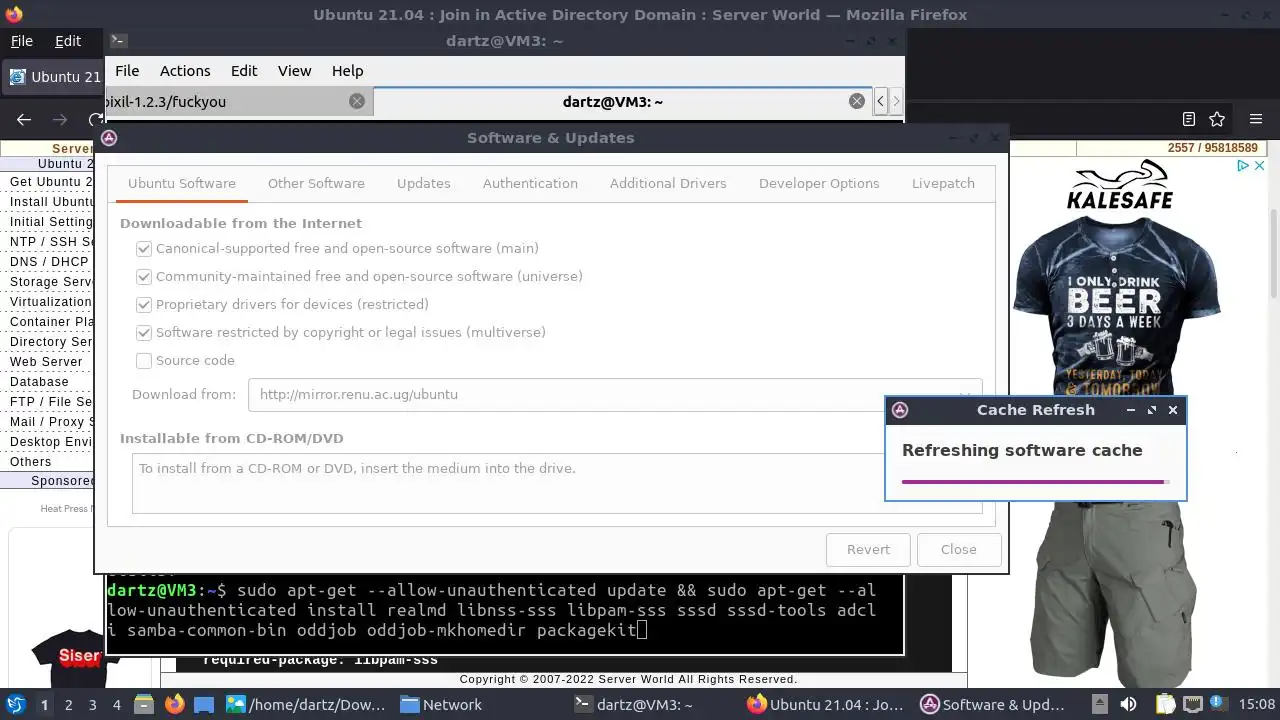The height and width of the screenshot is (720, 1280).
Task: Bookmark this page with the star icon
Action: (1217, 119)
